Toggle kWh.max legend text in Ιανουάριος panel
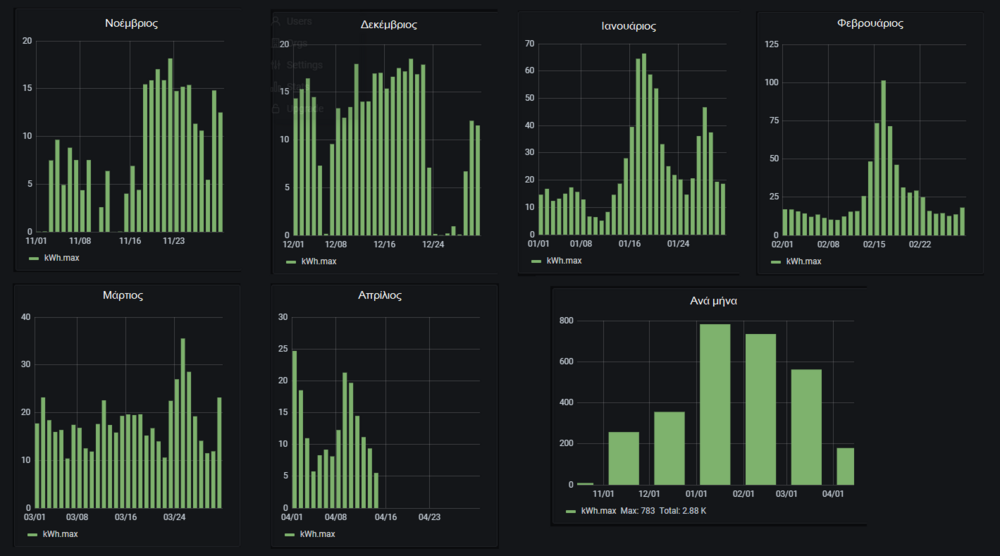Viewport: 1000px width, 556px height. coord(563,260)
